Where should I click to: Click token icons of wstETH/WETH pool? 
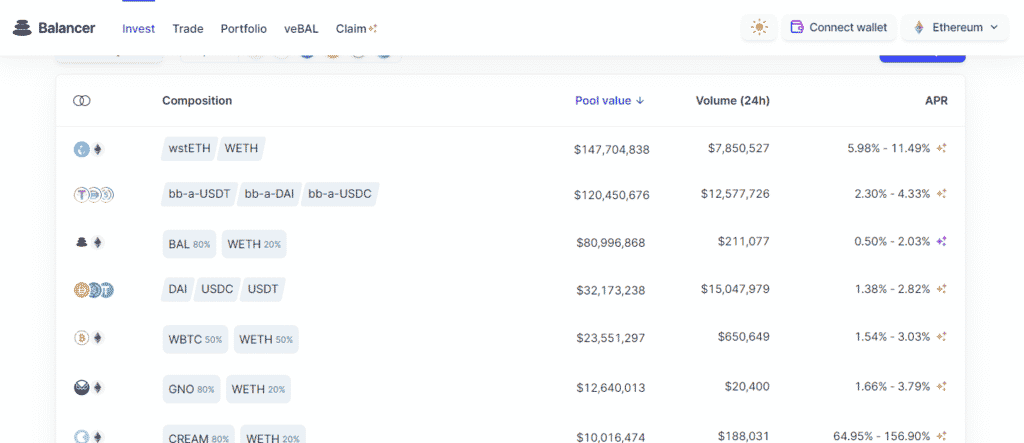coord(89,150)
